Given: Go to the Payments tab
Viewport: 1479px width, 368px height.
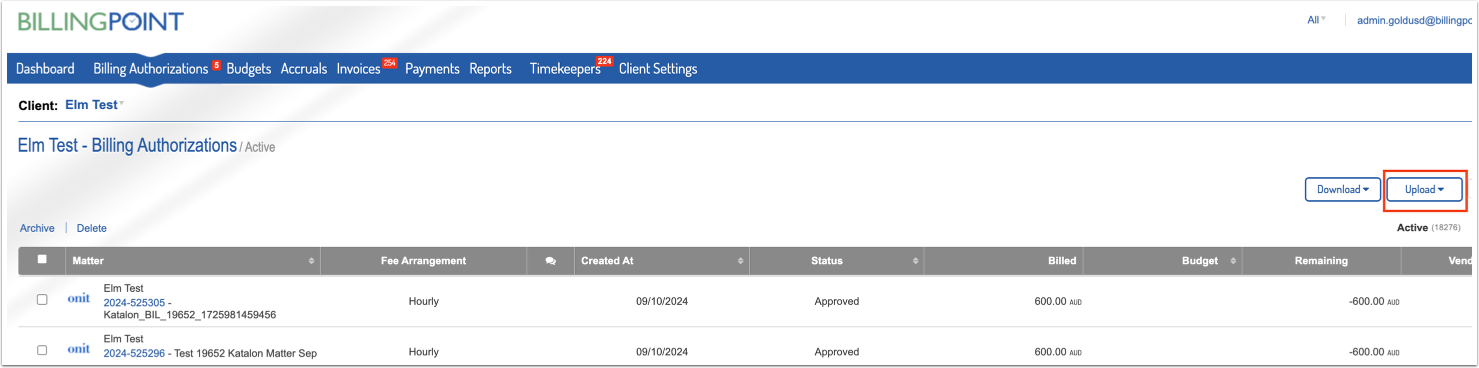Looking at the screenshot, I should click(432, 69).
